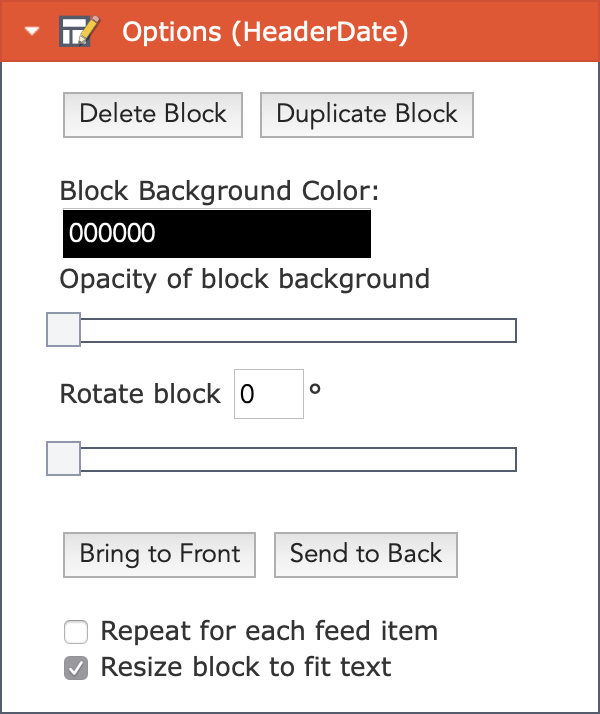The image size is (600, 714).
Task: Delete the selected block
Action: 153,115
